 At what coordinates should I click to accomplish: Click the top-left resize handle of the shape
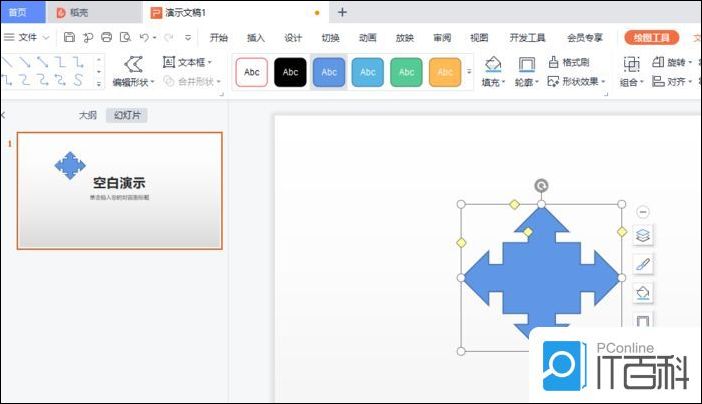[461, 204]
